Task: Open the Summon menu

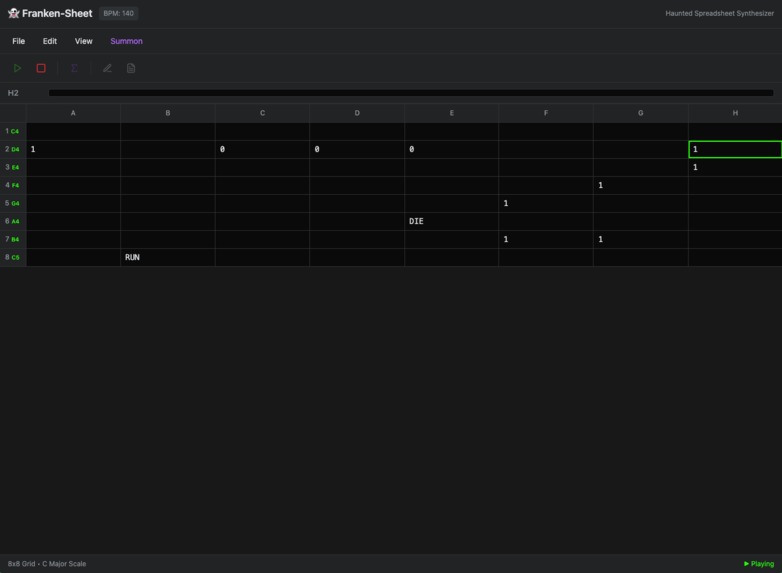Action: tap(126, 41)
